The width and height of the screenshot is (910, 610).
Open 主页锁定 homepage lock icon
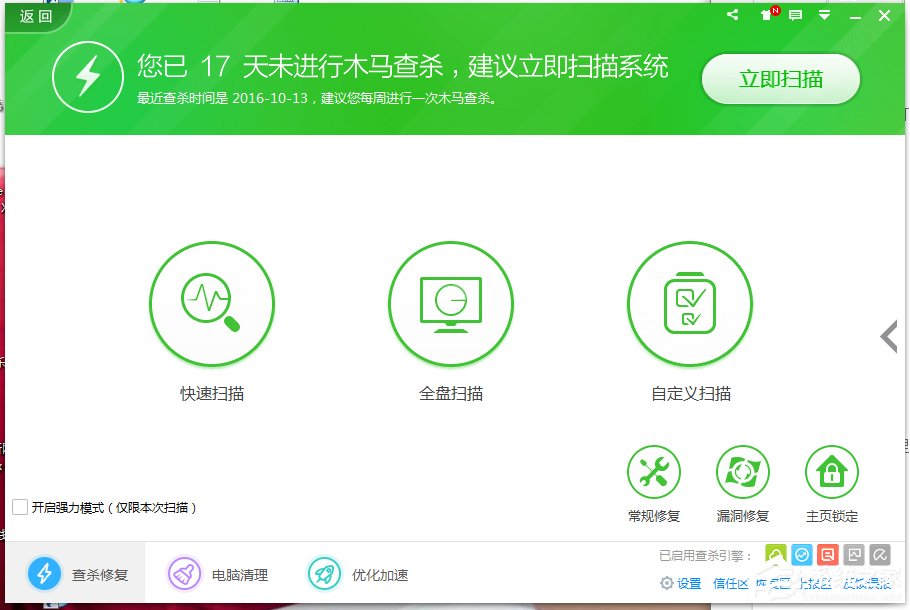click(832, 469)
